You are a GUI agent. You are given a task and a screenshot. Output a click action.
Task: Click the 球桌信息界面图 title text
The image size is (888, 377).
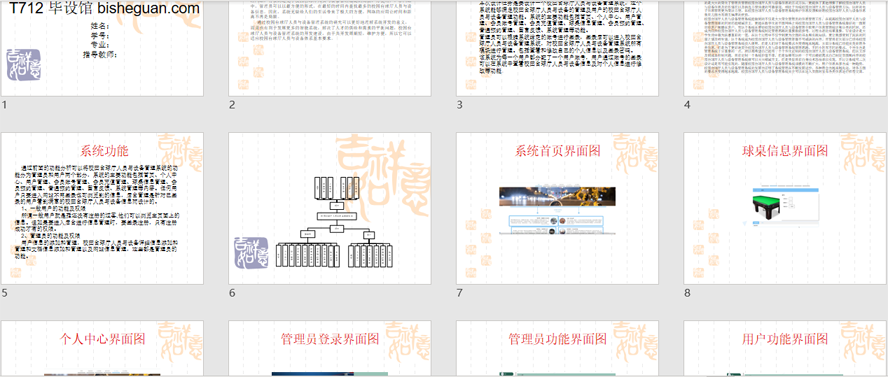coord(785,151)
